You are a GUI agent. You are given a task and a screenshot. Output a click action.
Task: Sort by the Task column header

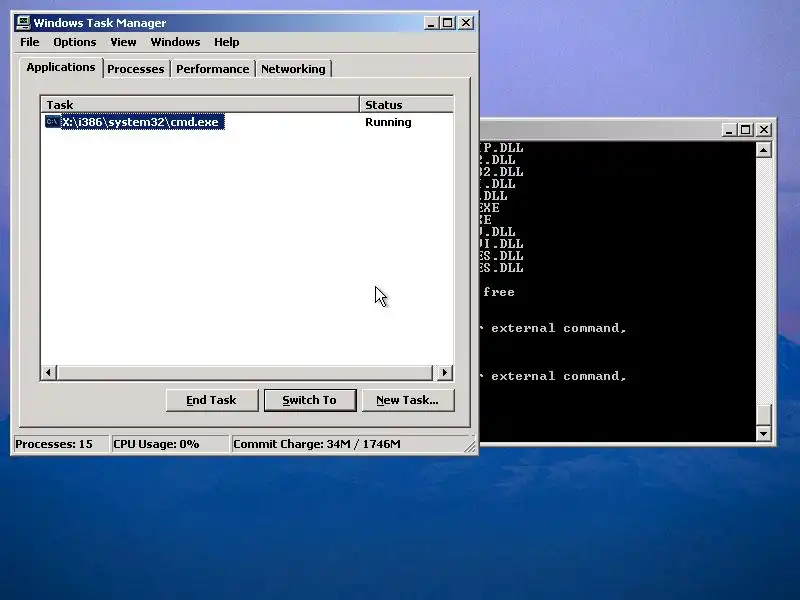tap(199, 105)
